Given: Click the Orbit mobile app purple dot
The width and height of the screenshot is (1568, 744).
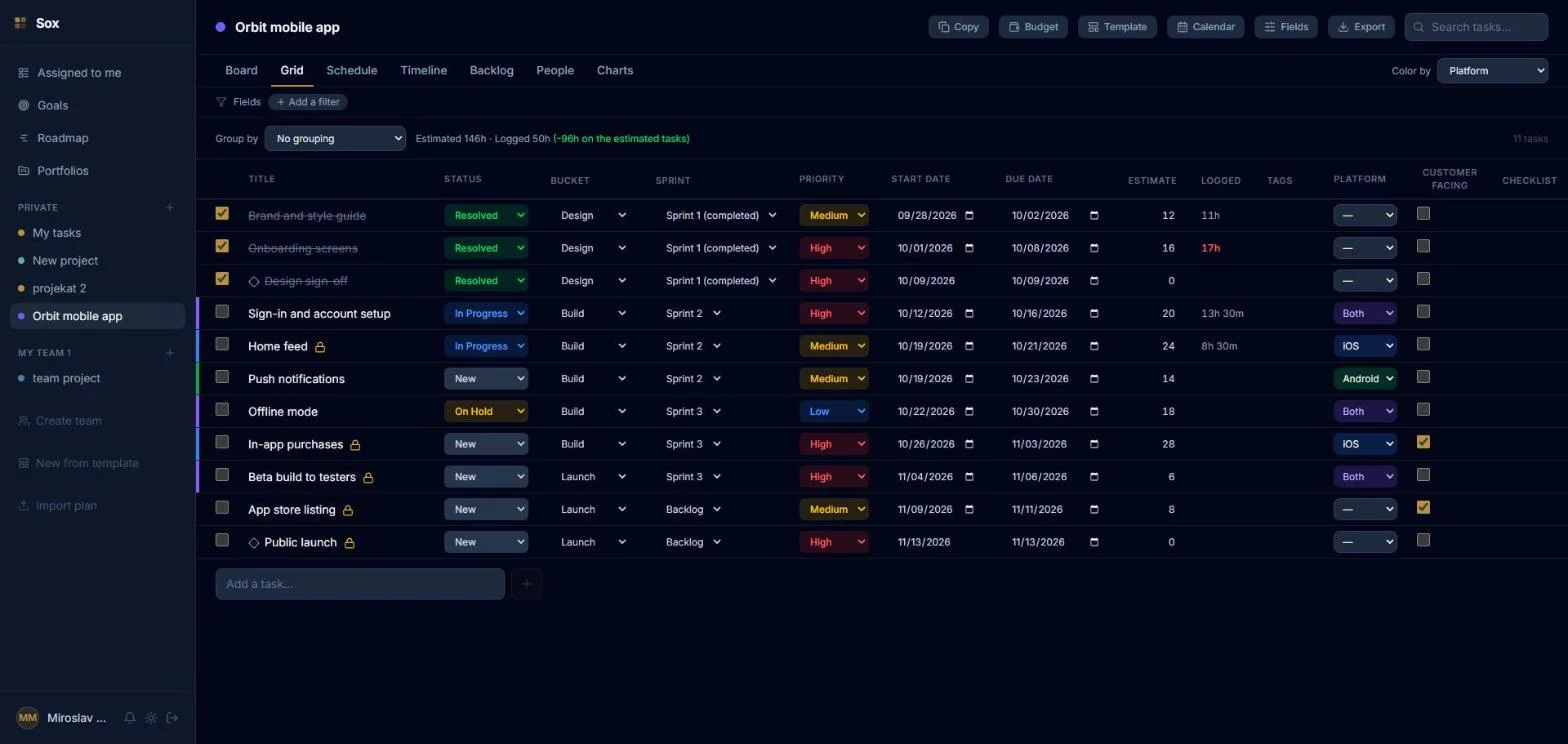Looking at the screenshot, I should click(x=220, y=27).
